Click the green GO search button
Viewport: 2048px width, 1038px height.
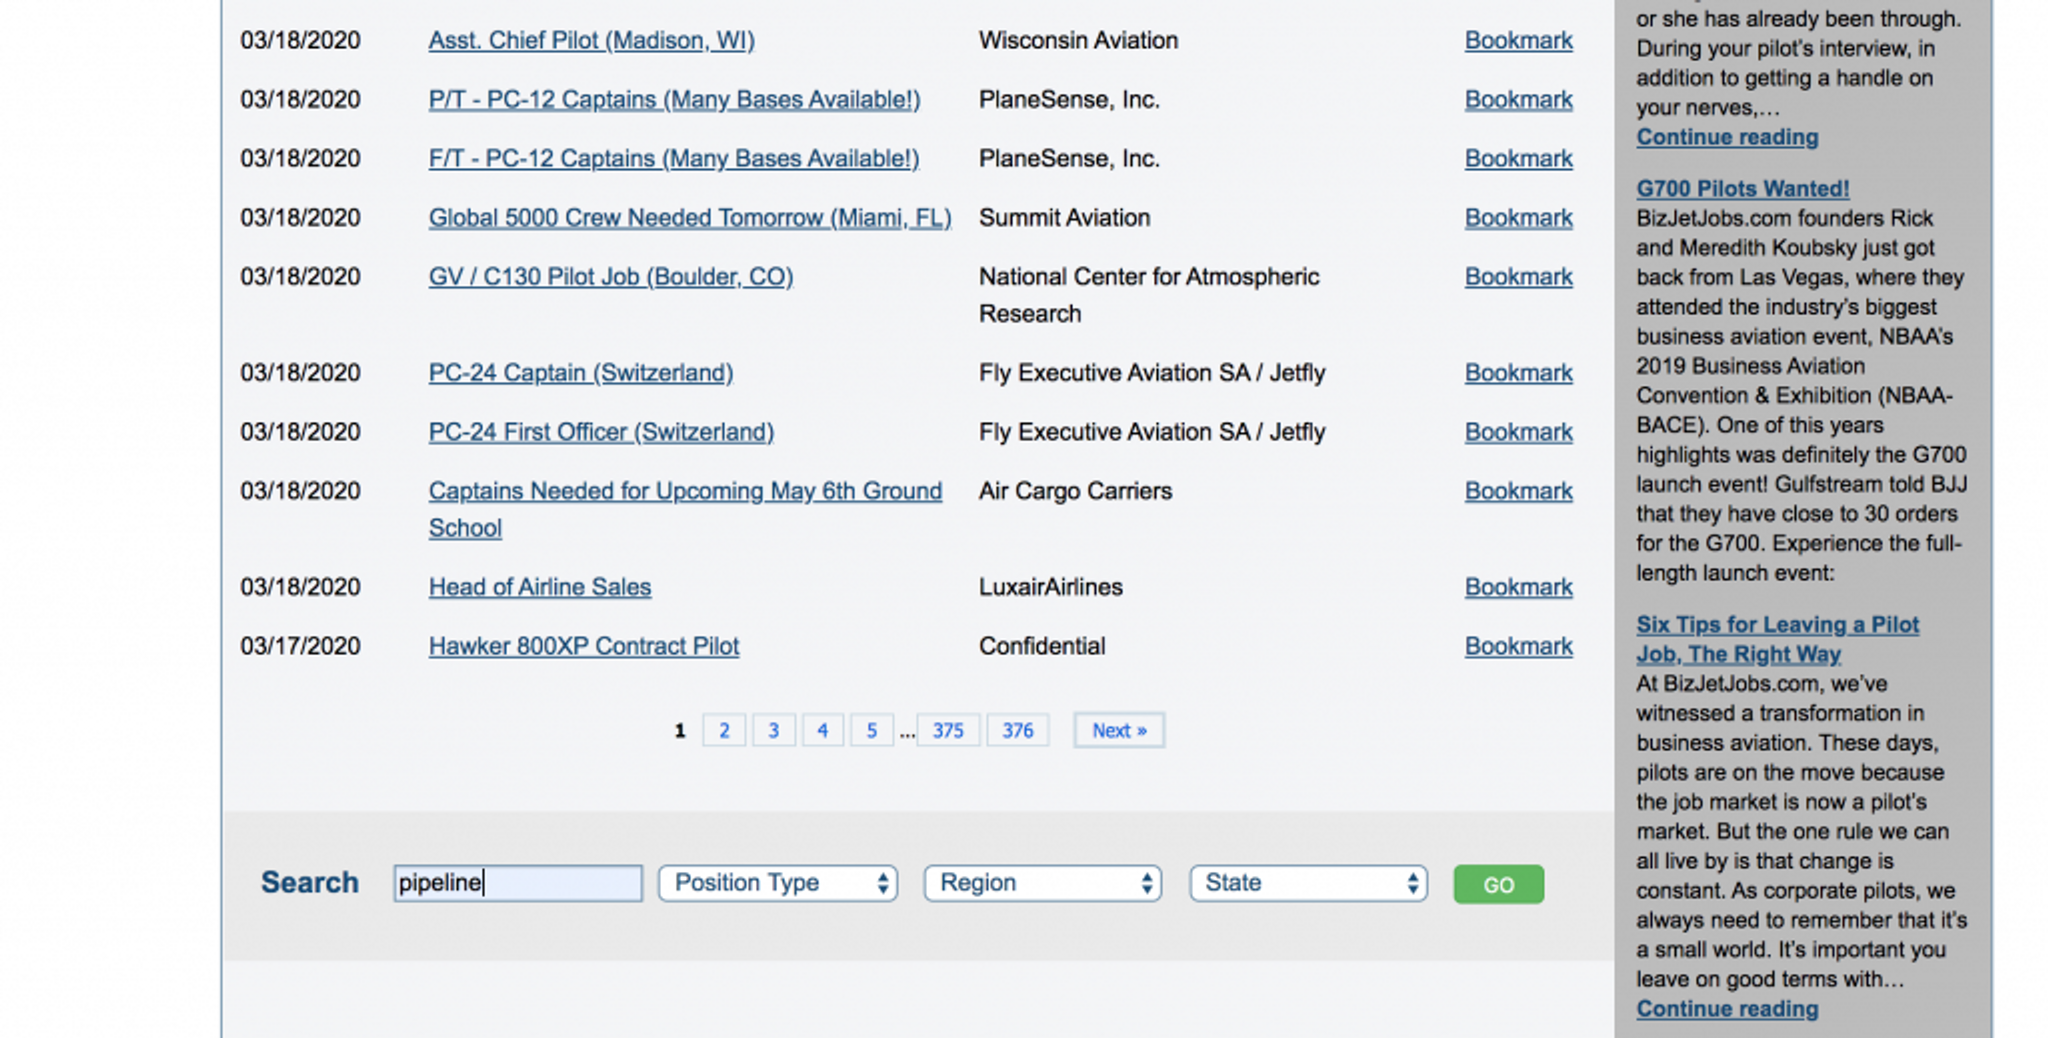click(1498, 884)
